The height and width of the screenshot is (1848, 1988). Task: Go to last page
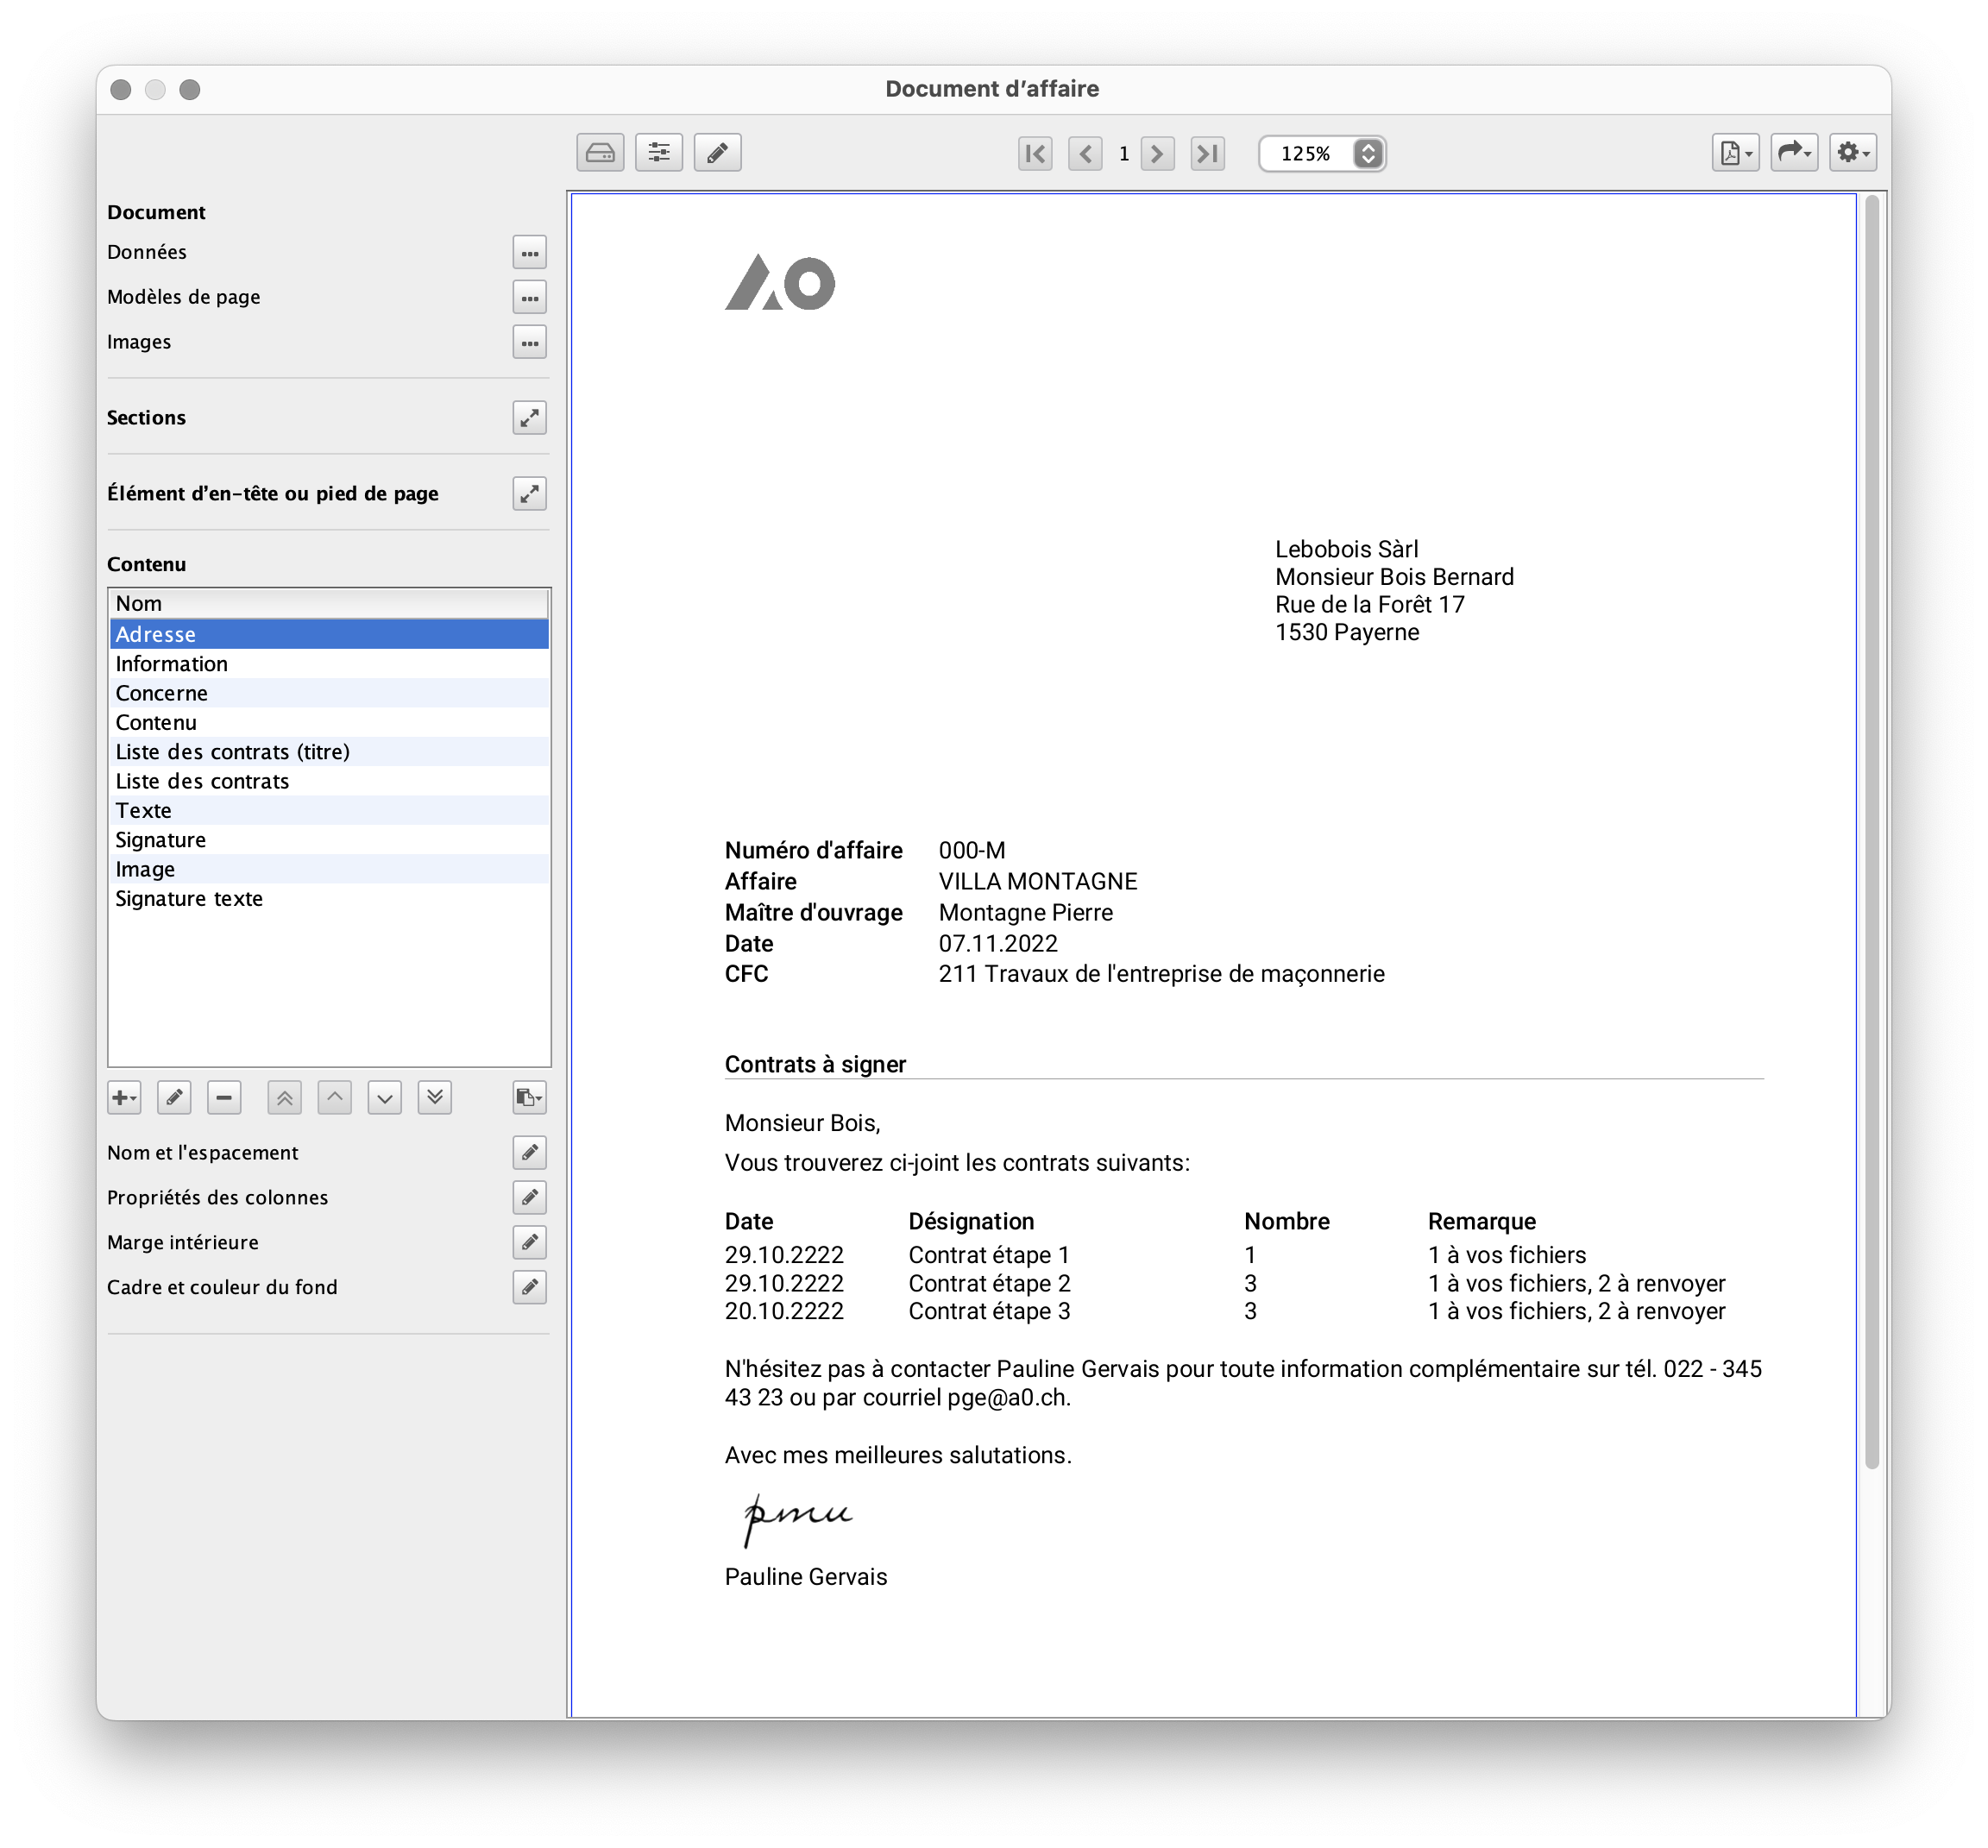pyautogui.click(x=1208, y=153)
